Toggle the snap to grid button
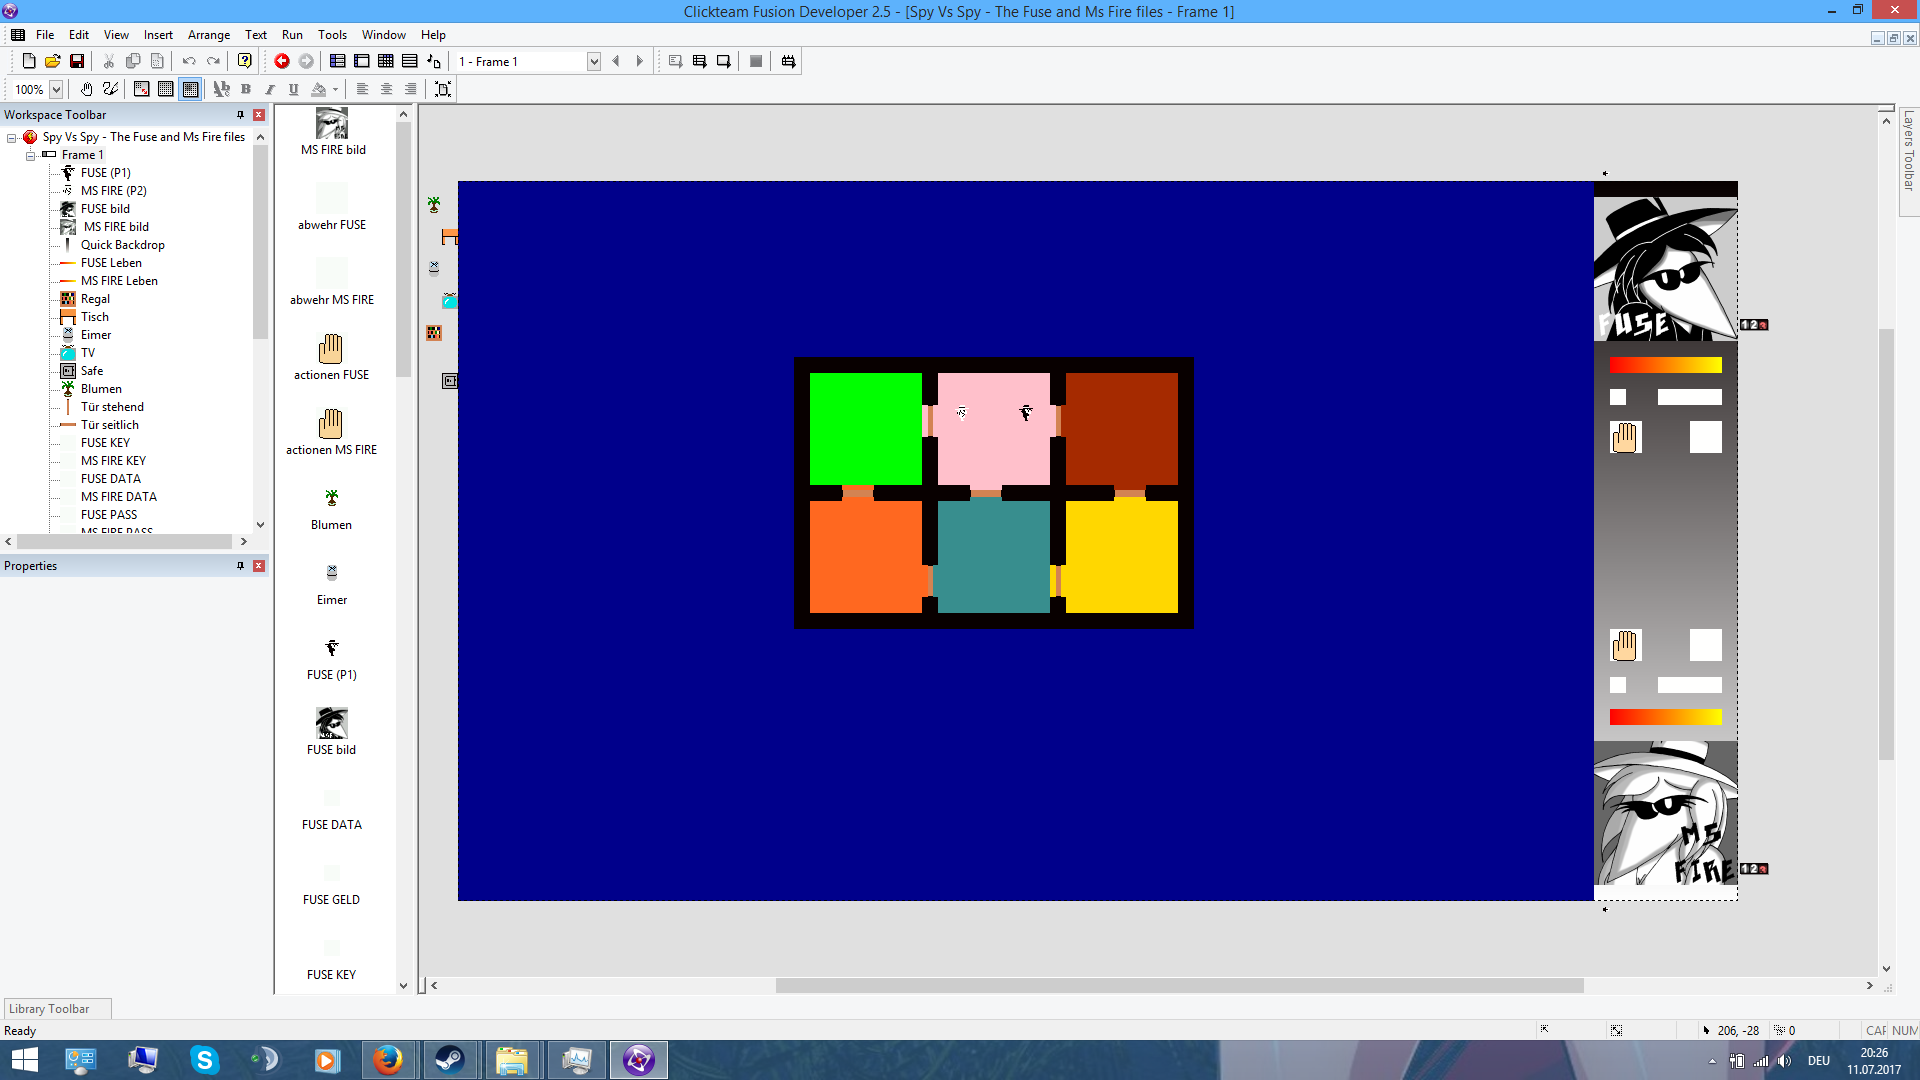1920x1080 pixels. (x=190, y=89)
